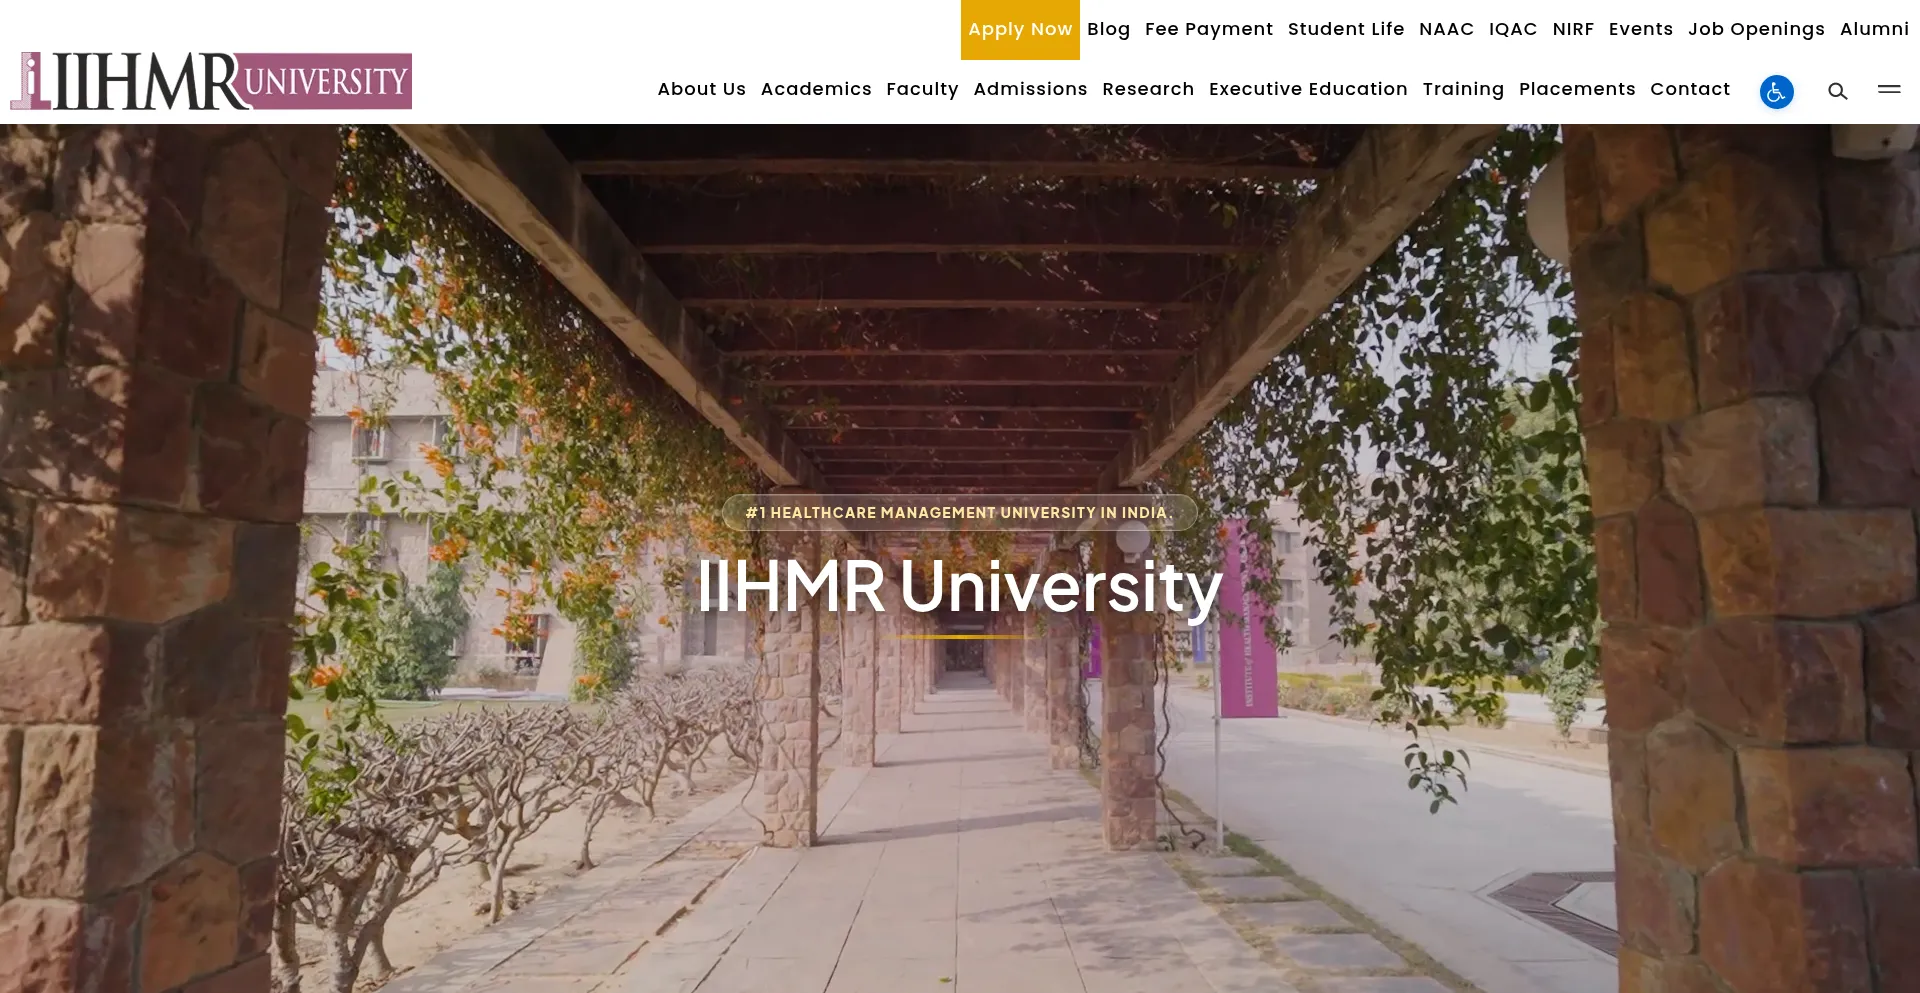Select Executive Education menu item
Image resolution: width=1920 pixels, height=993 pixels.
(1308, 89)
